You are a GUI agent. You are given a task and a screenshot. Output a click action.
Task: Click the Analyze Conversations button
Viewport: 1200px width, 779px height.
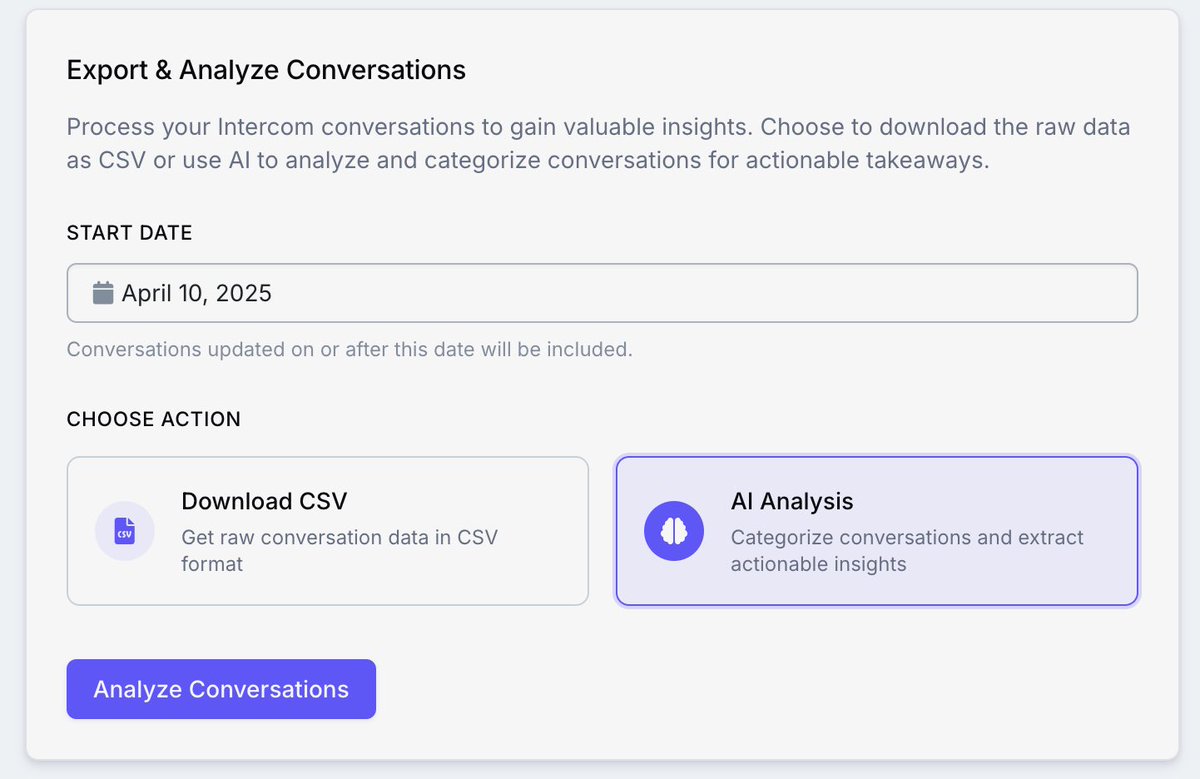[221, 689]
